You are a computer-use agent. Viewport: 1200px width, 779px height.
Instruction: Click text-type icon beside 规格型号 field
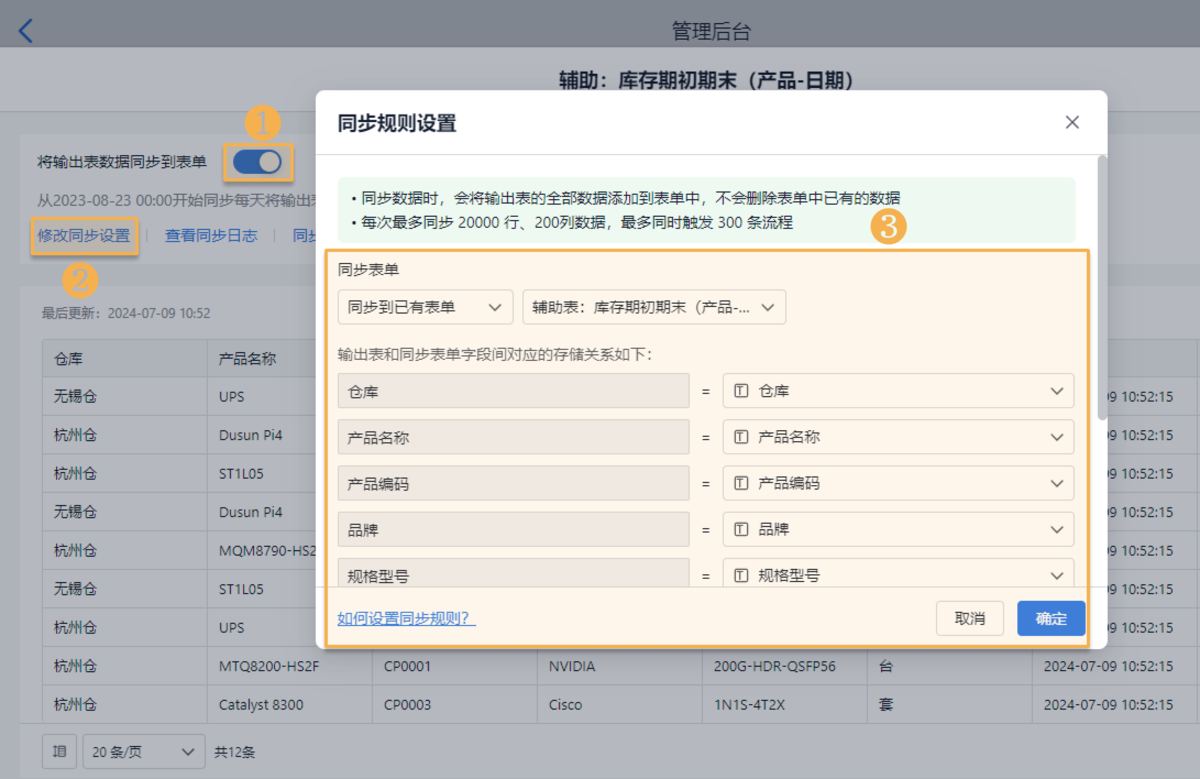point(741,575)
